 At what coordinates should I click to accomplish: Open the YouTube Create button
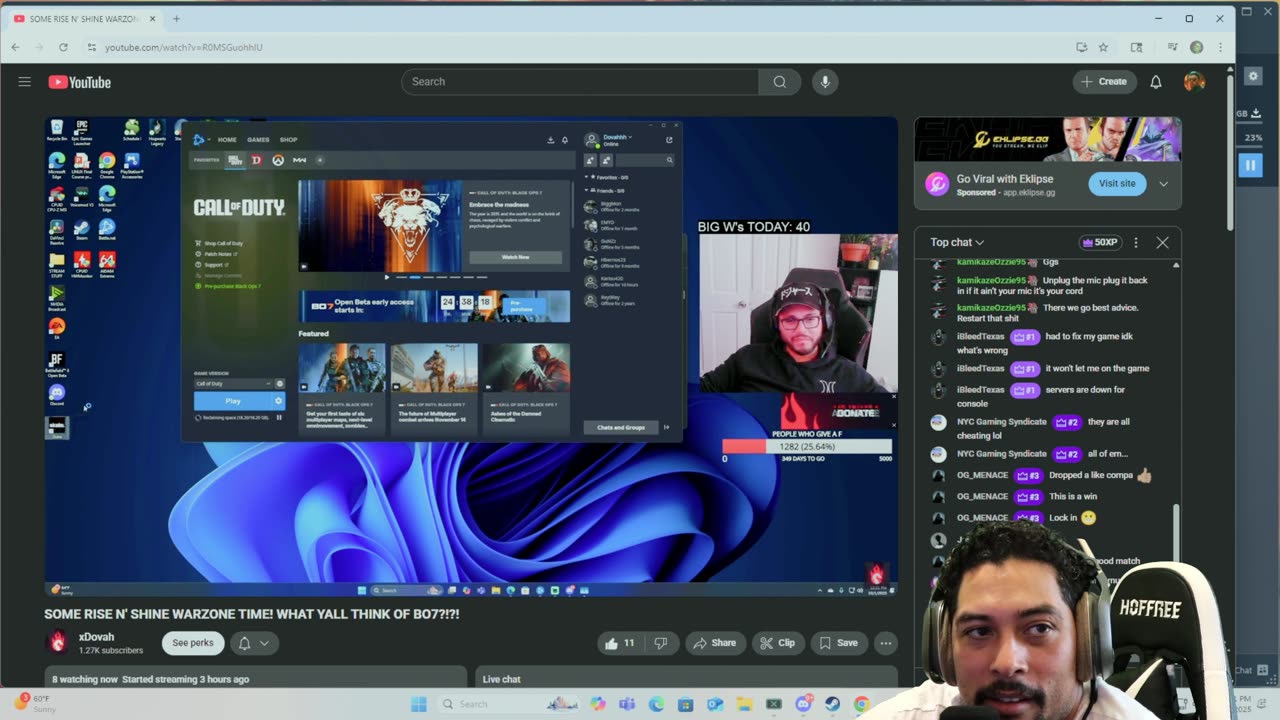tap(1104, 82)
